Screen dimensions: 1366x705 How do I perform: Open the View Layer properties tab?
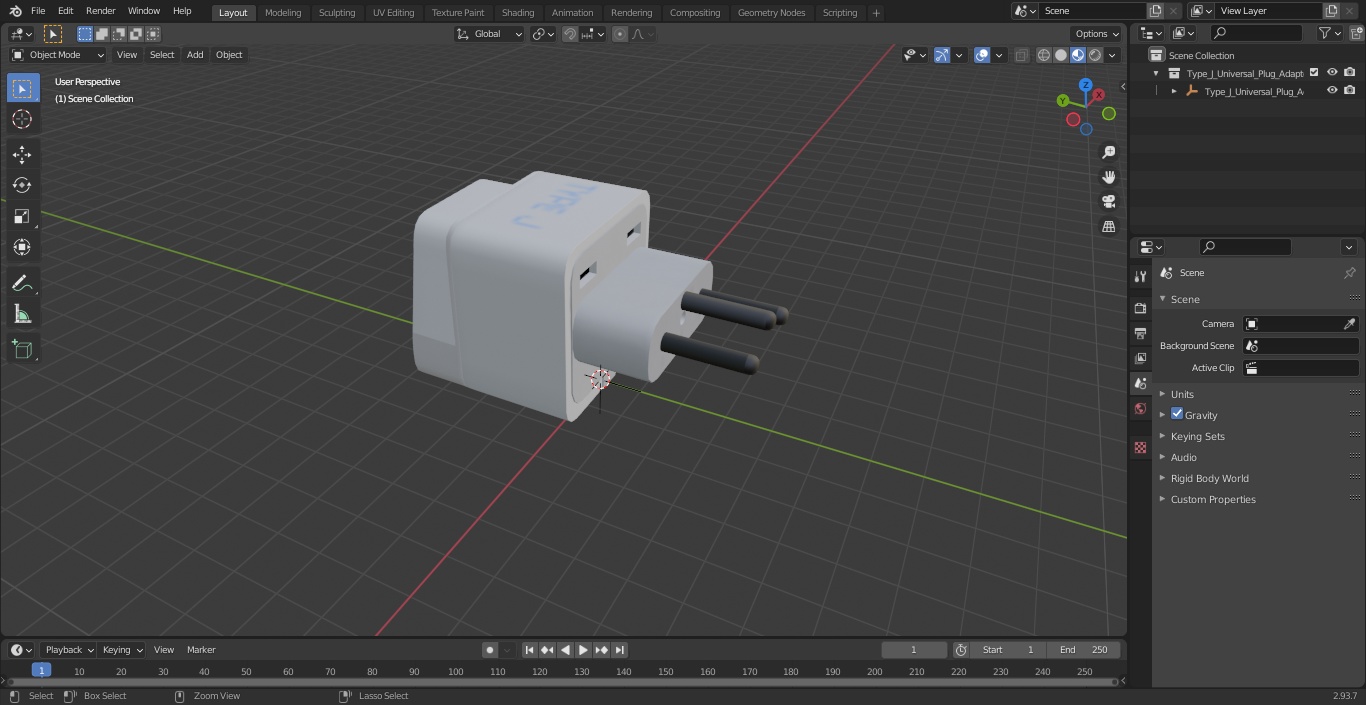coord(1140,358)
